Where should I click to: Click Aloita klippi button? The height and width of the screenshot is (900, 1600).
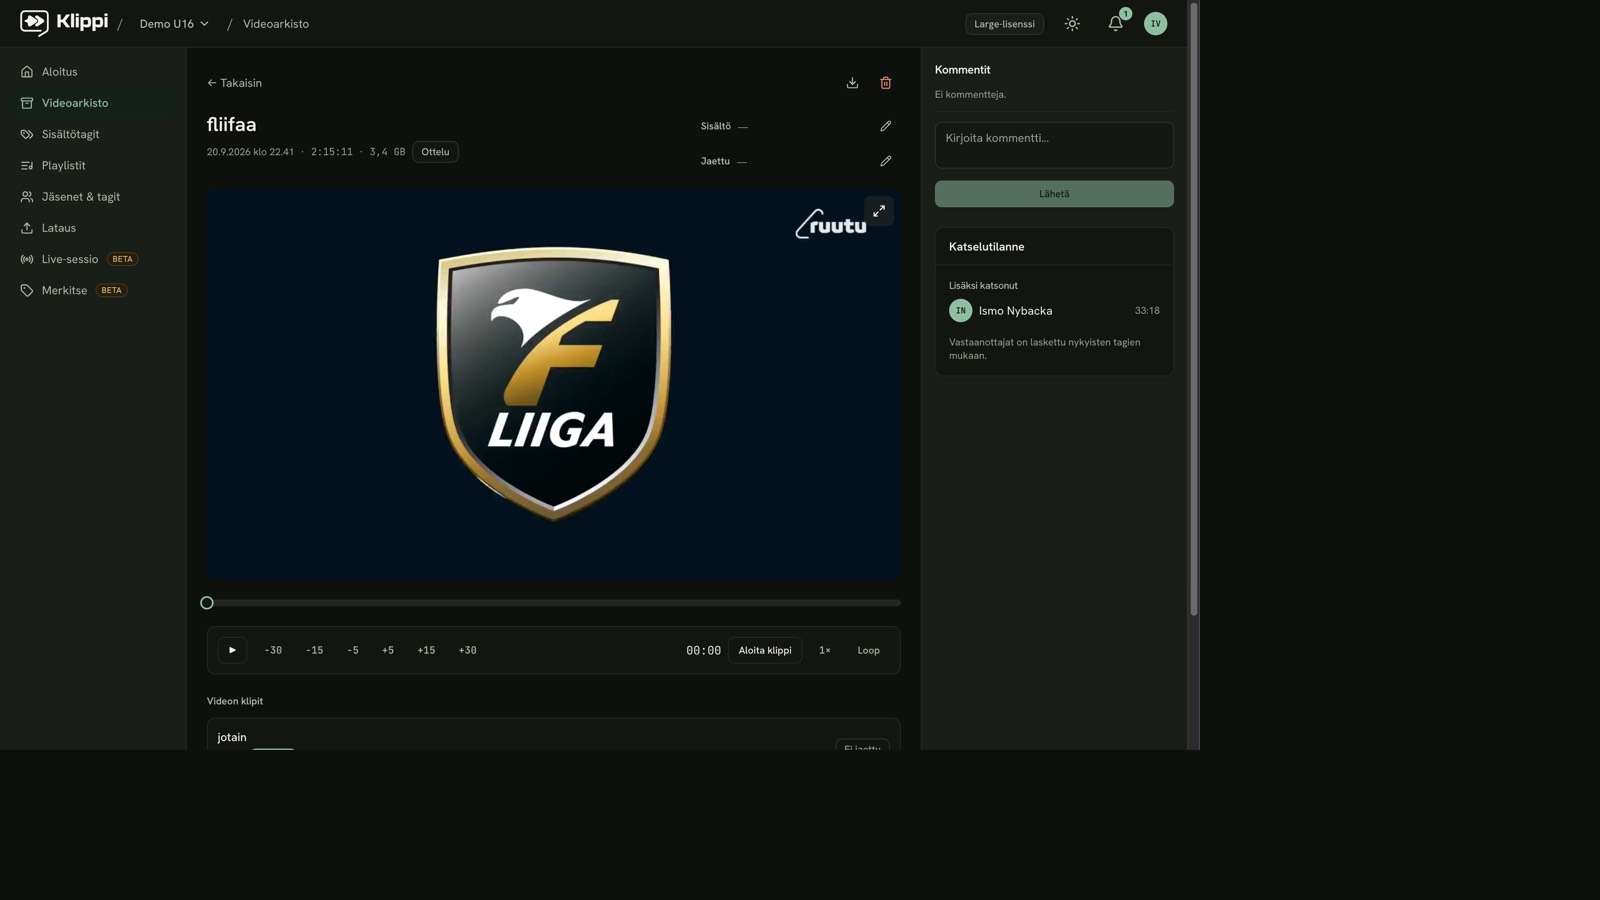765,650
